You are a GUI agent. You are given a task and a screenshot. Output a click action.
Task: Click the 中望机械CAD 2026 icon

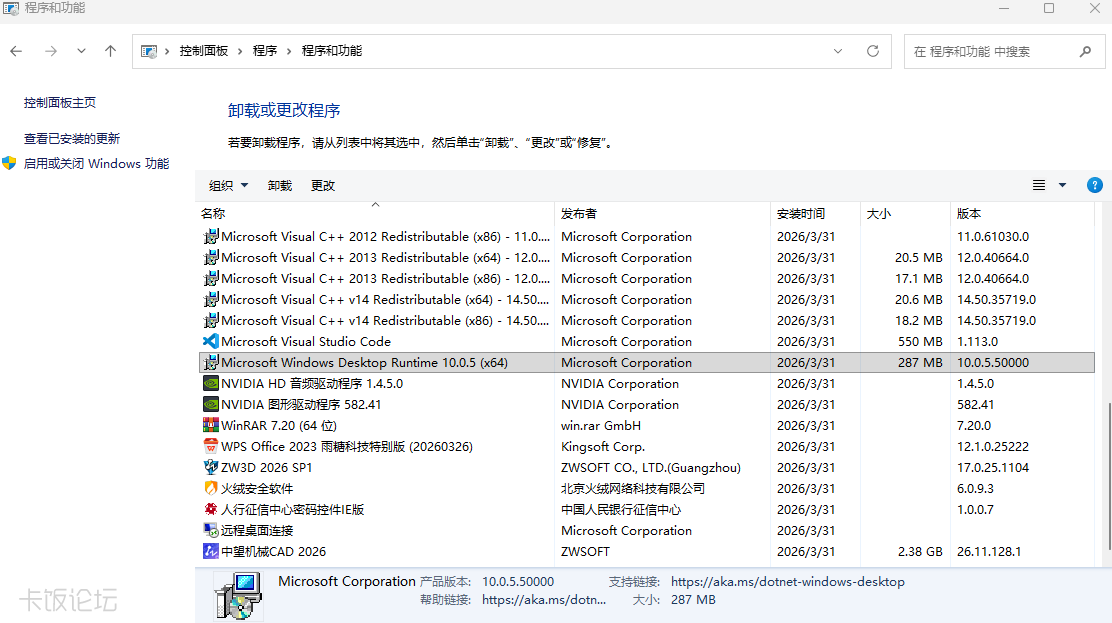[x=211, y=551]
